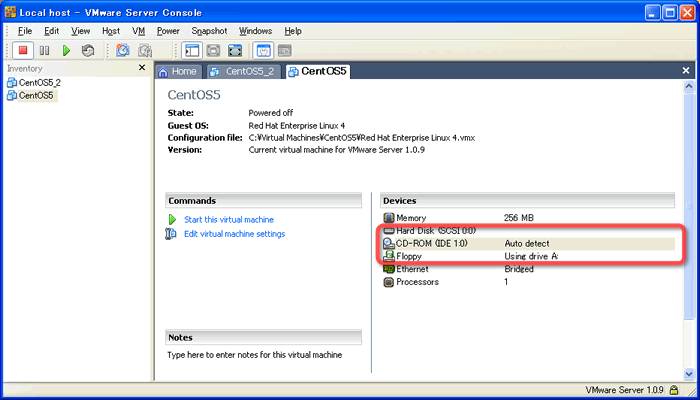Click the vertical scrollbar thumb

(x=689, y=205)
